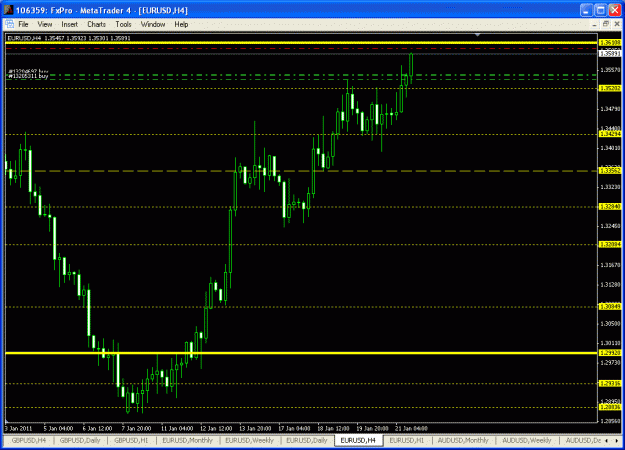Click the yellow 1.32084 price label
This screenshot has height=450, width=625.
(x=610, y=244)
